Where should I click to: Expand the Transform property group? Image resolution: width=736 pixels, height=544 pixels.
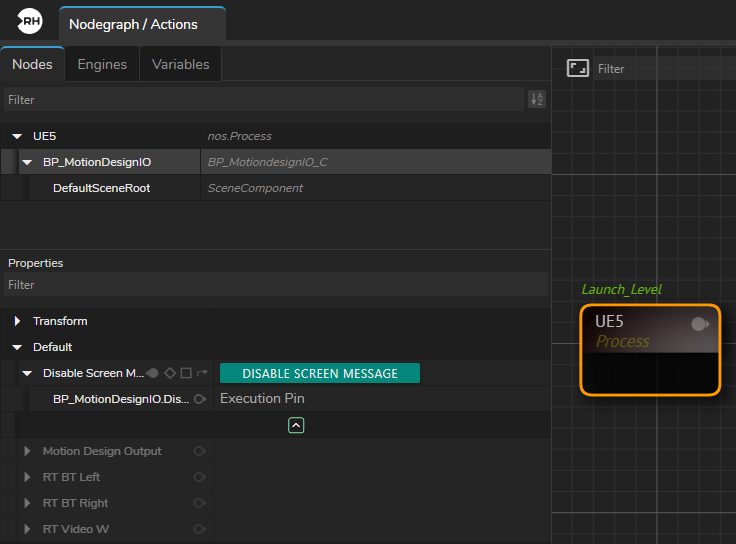[17, 321]
